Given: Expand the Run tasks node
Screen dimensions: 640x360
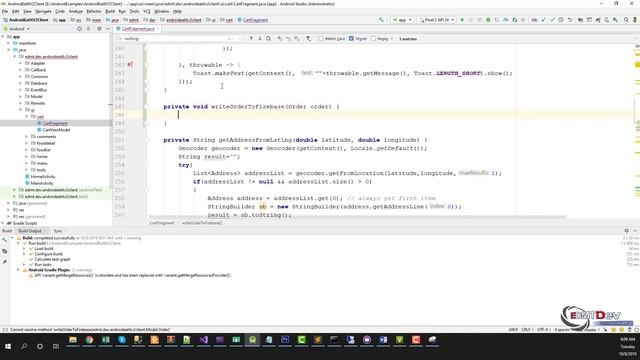Looking at the screenshot, I should tap(24, 264).
